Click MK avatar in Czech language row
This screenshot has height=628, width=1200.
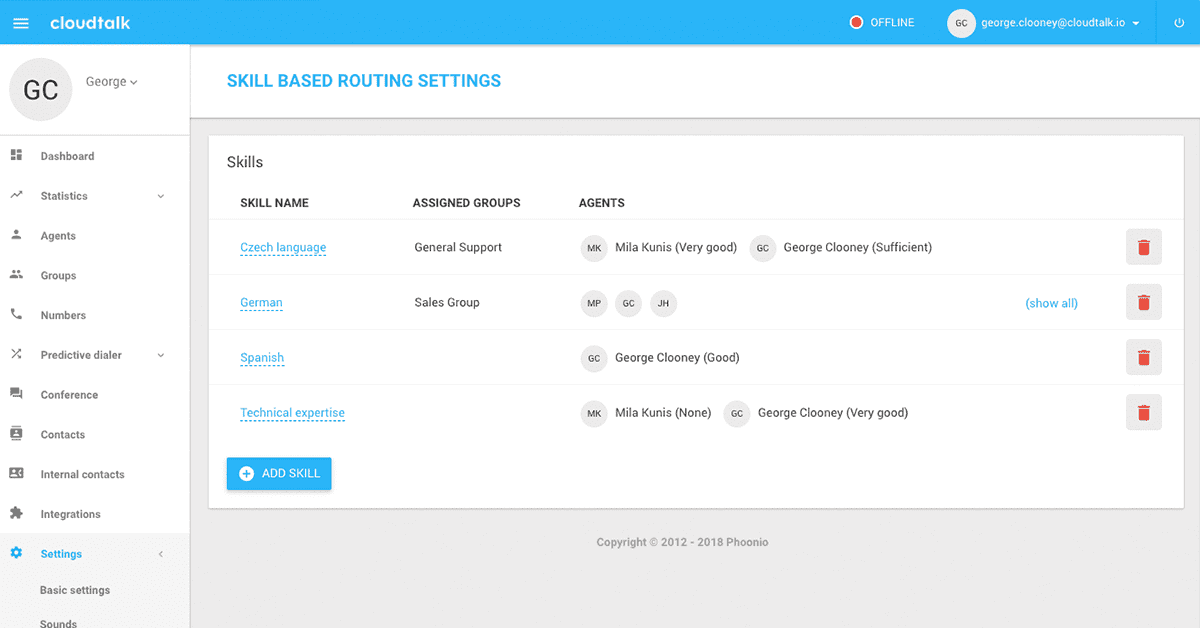[594, 248]
